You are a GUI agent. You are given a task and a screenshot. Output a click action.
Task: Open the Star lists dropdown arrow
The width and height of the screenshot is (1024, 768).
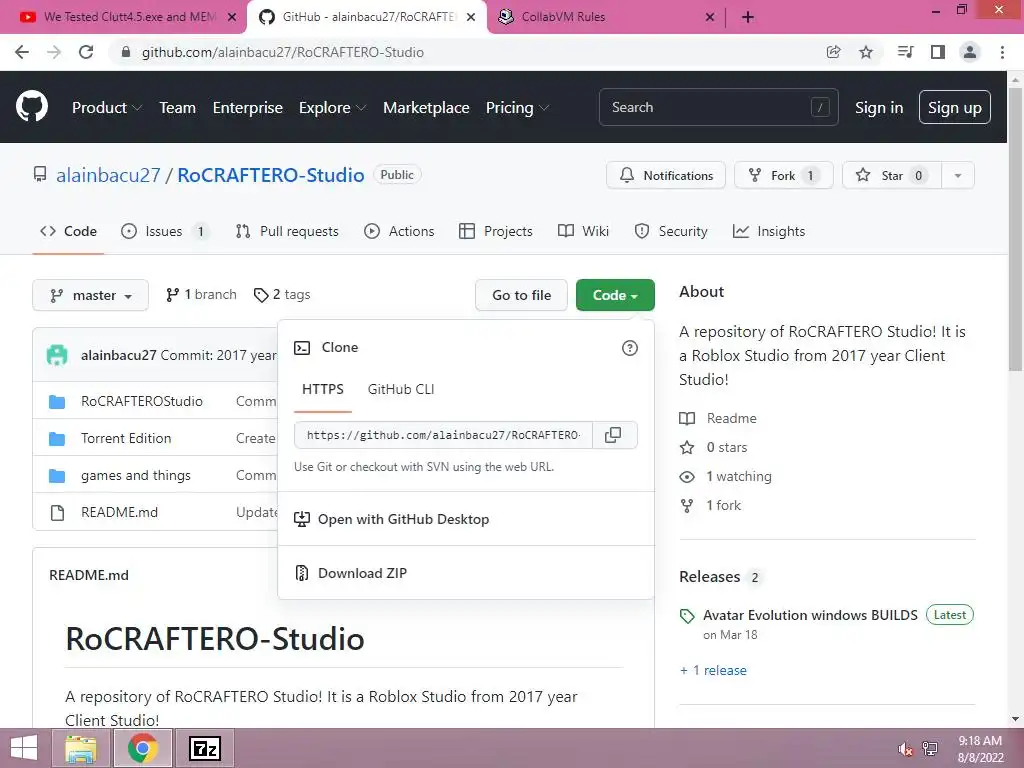coord(957,176)
